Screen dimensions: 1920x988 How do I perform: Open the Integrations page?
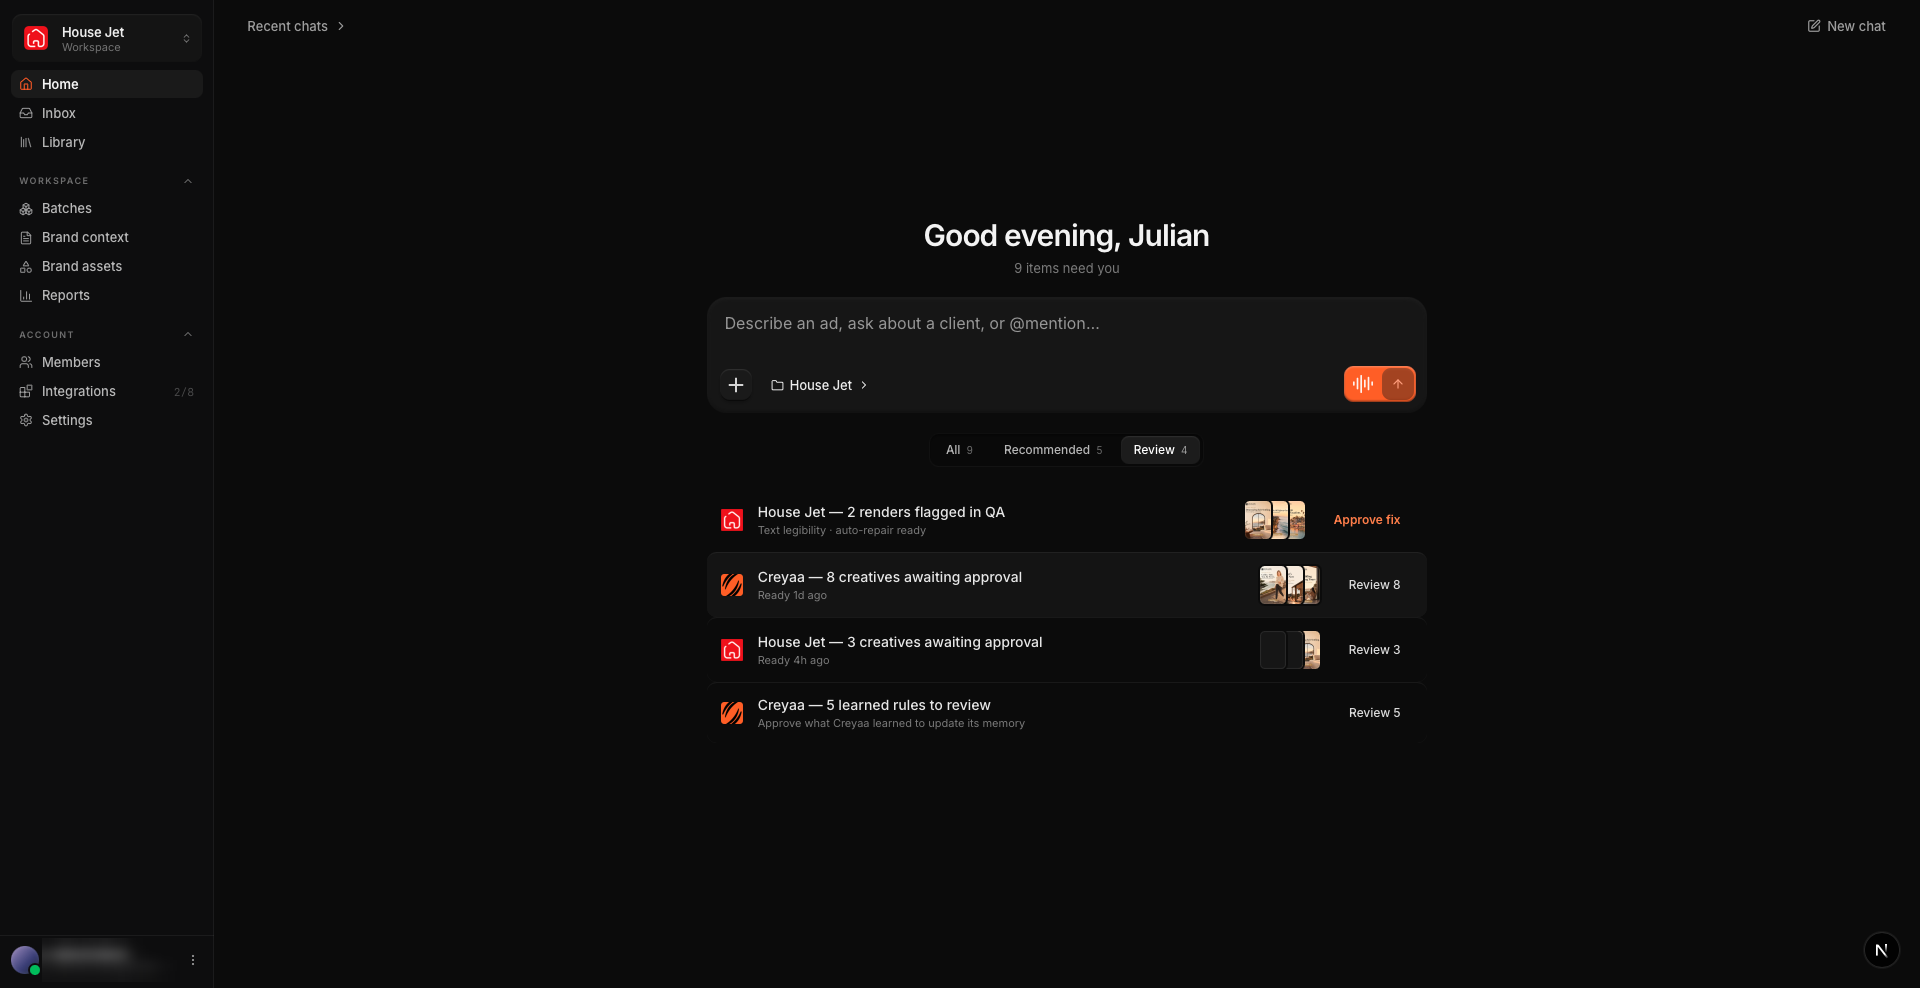click(107, 391)
